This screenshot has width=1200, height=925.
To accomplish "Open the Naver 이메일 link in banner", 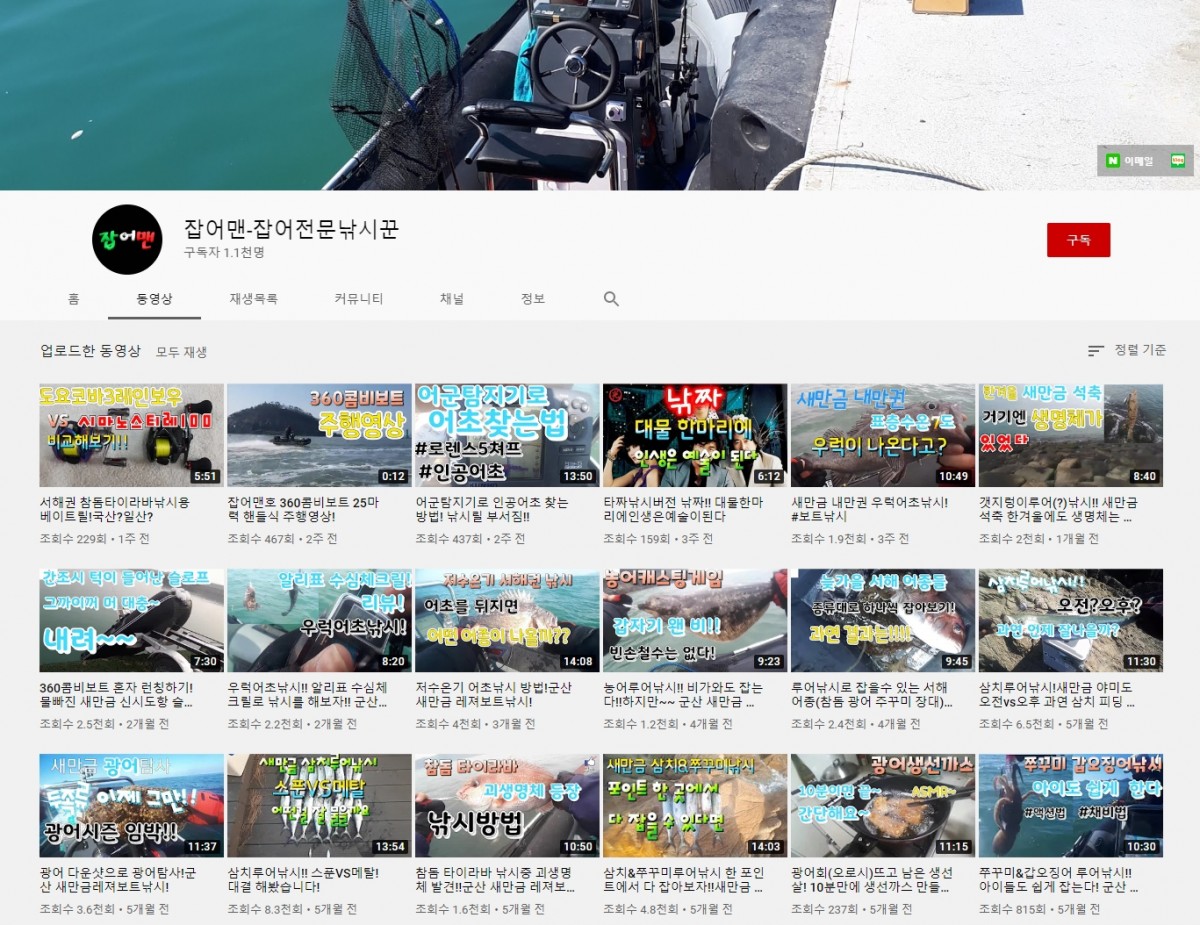I will coord(1129,161).
